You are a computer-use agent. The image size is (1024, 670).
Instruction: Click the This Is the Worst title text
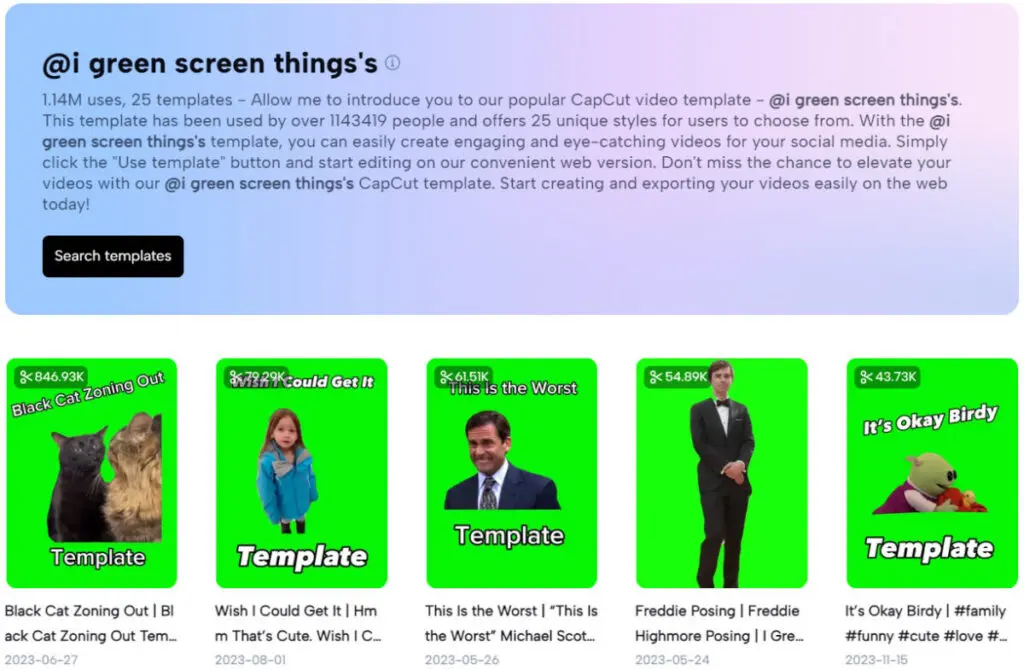click(511, 623)
